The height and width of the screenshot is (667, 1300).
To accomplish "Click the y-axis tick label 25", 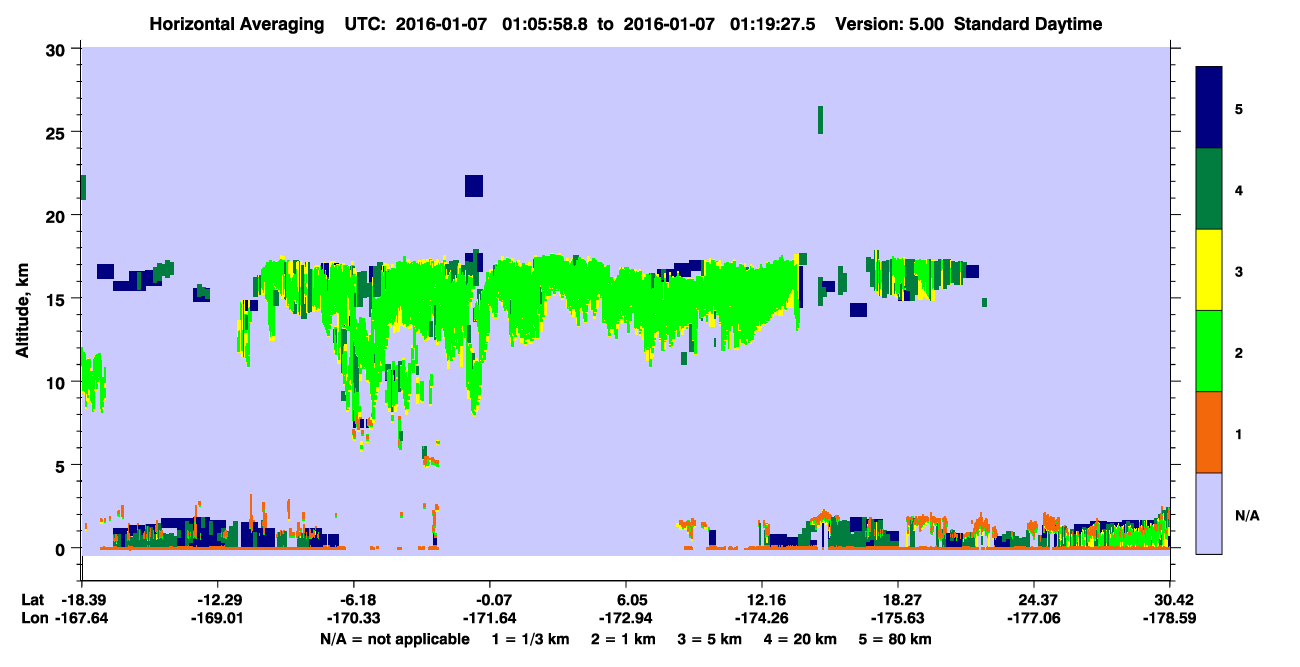I will click(x=58, y=132).
